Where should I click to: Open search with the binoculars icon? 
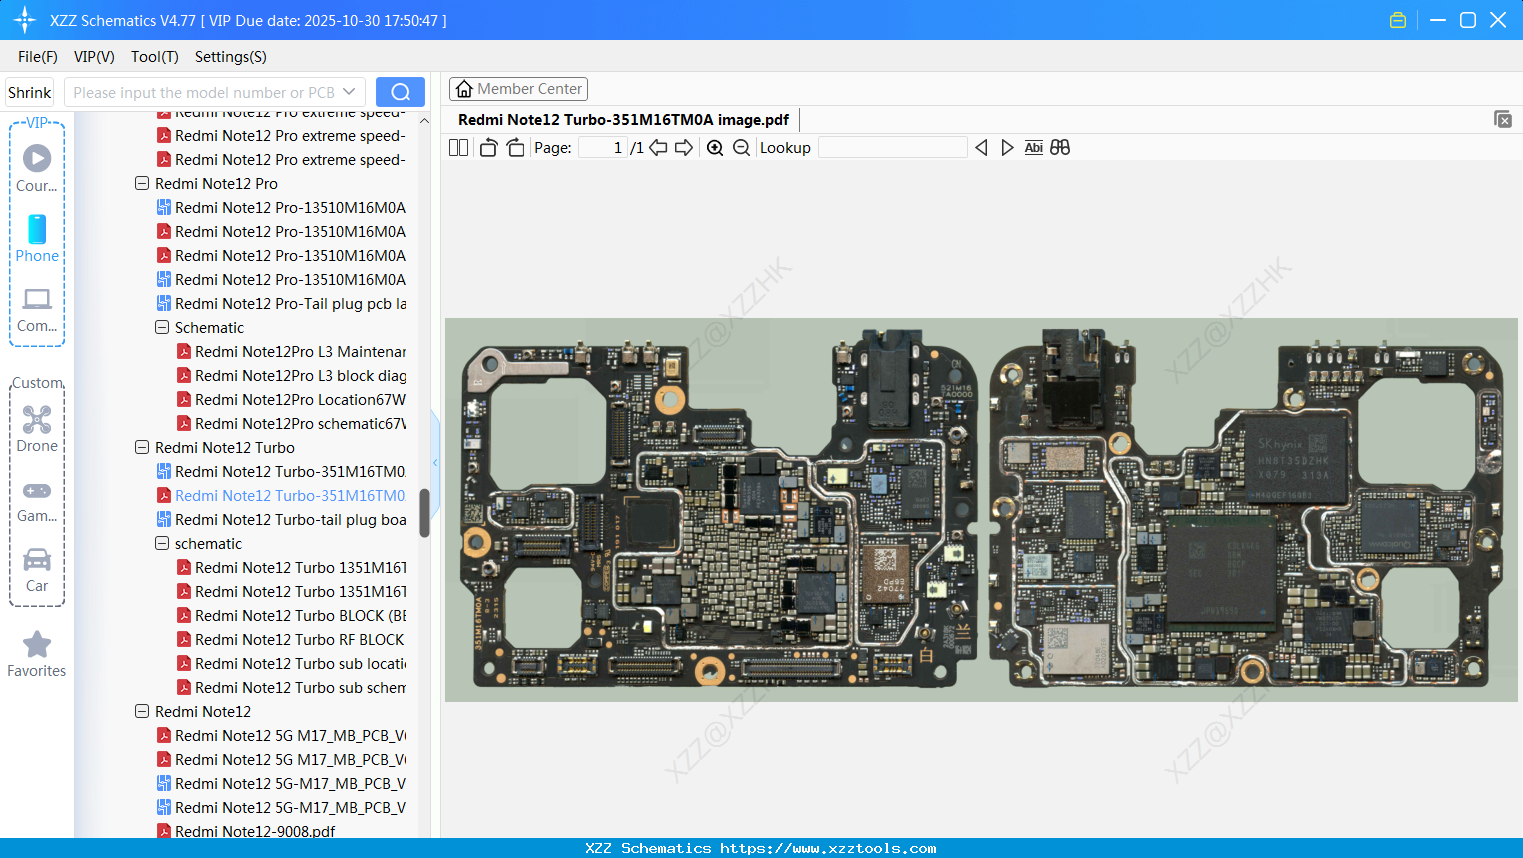pyautogui.click(x=1060, y=147)
